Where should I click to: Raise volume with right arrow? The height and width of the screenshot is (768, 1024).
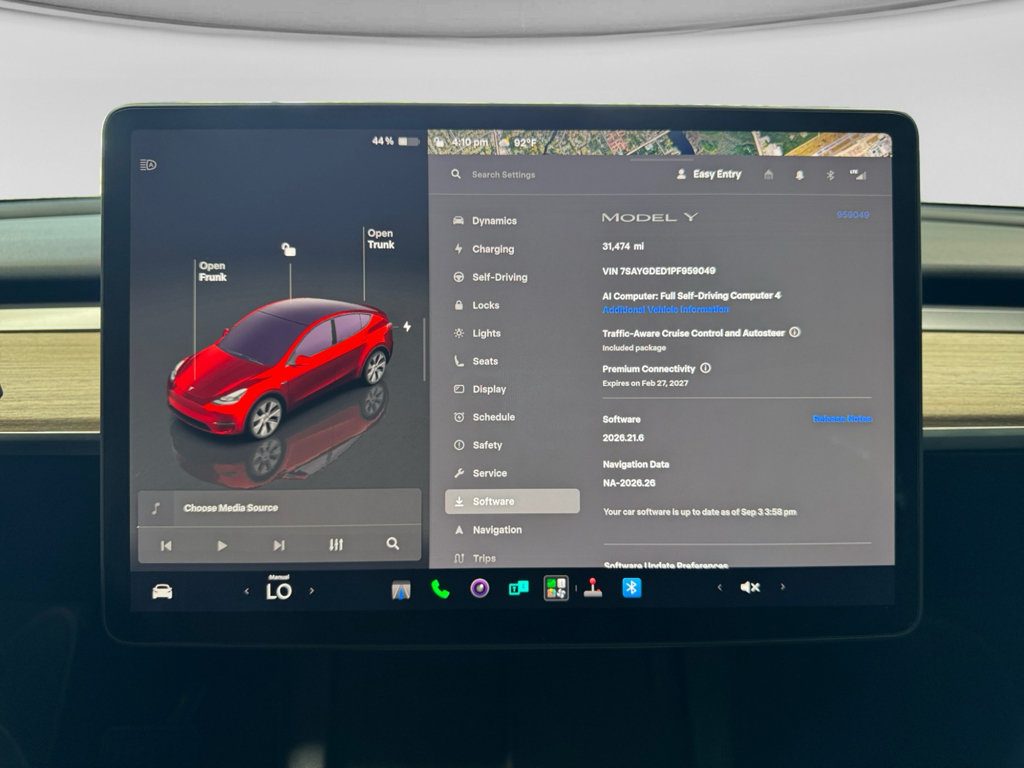pyautogui.click(x=782, y=586)
